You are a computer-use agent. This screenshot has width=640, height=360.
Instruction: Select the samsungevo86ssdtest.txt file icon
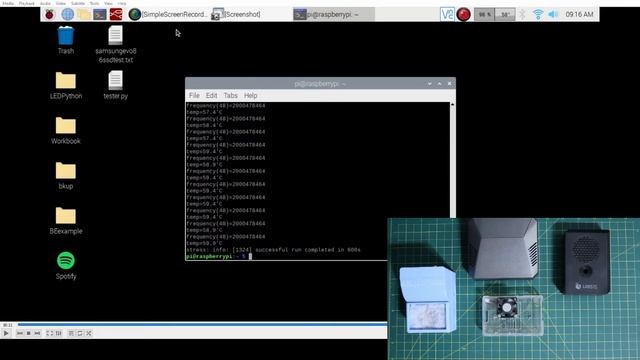click(116, 44)
